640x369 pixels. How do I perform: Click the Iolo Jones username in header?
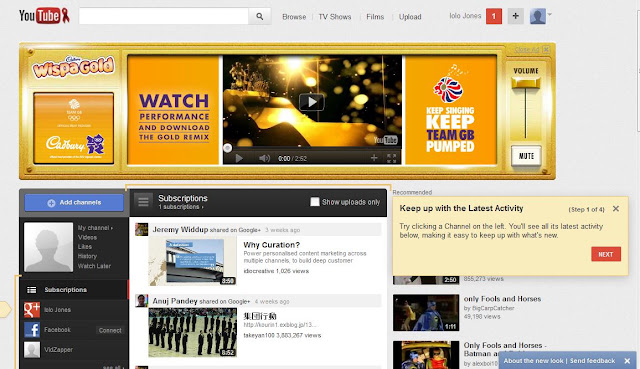465,16
